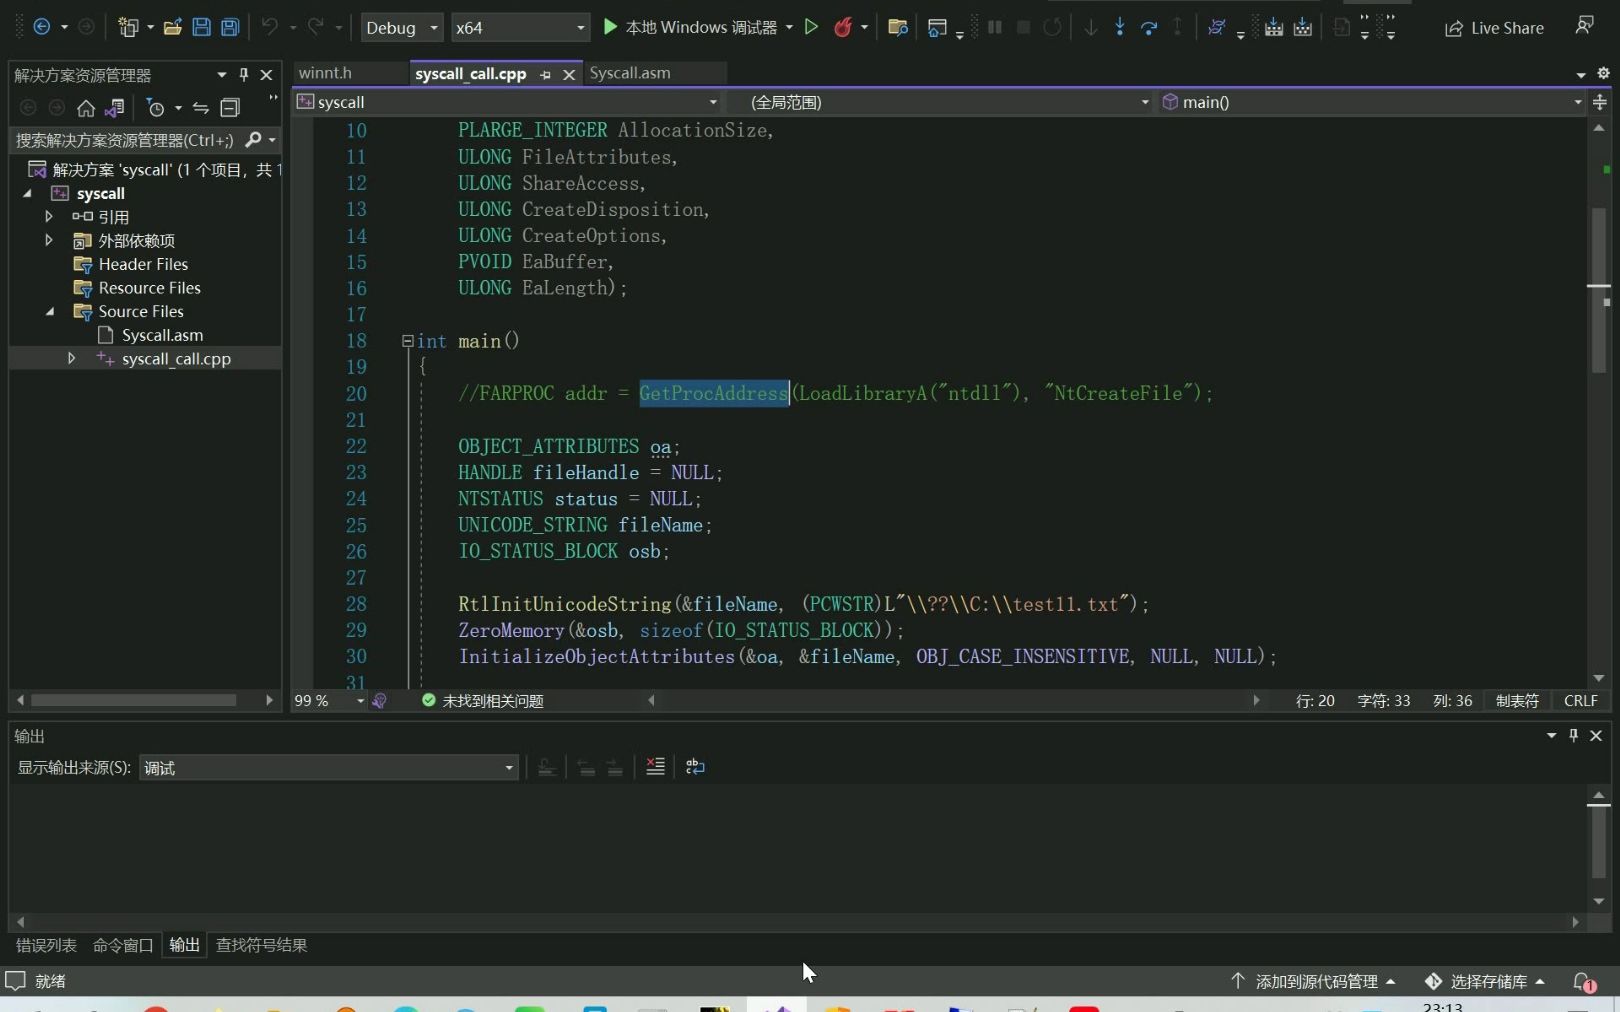
Task: Click the search magnifier in Solution Explorer
Action: 253,139
